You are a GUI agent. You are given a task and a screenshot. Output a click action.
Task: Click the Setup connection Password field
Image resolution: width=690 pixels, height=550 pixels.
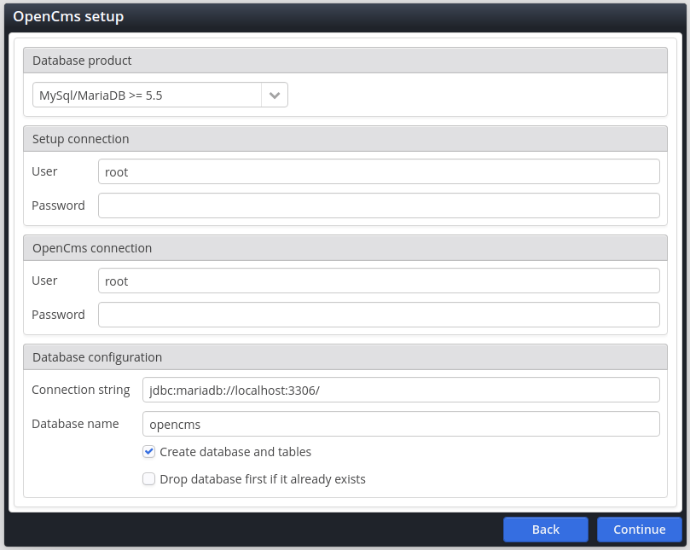[378, 206]
